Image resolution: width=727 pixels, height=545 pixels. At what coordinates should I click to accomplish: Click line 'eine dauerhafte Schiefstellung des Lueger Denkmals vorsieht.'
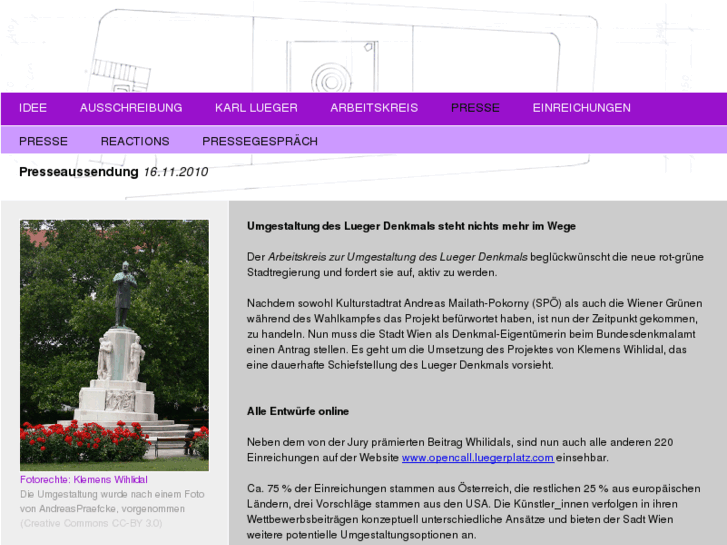point(400,365)
